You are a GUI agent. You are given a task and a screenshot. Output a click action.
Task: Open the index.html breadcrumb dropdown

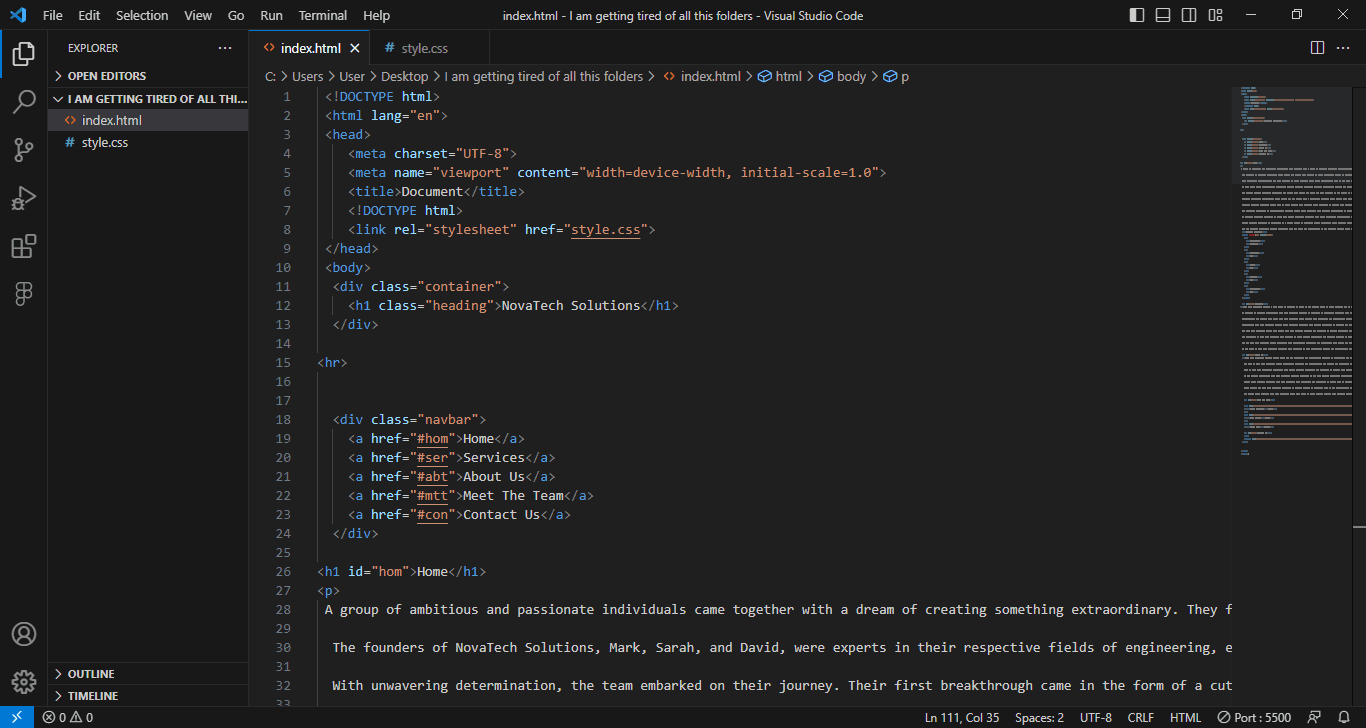point(702,76)
